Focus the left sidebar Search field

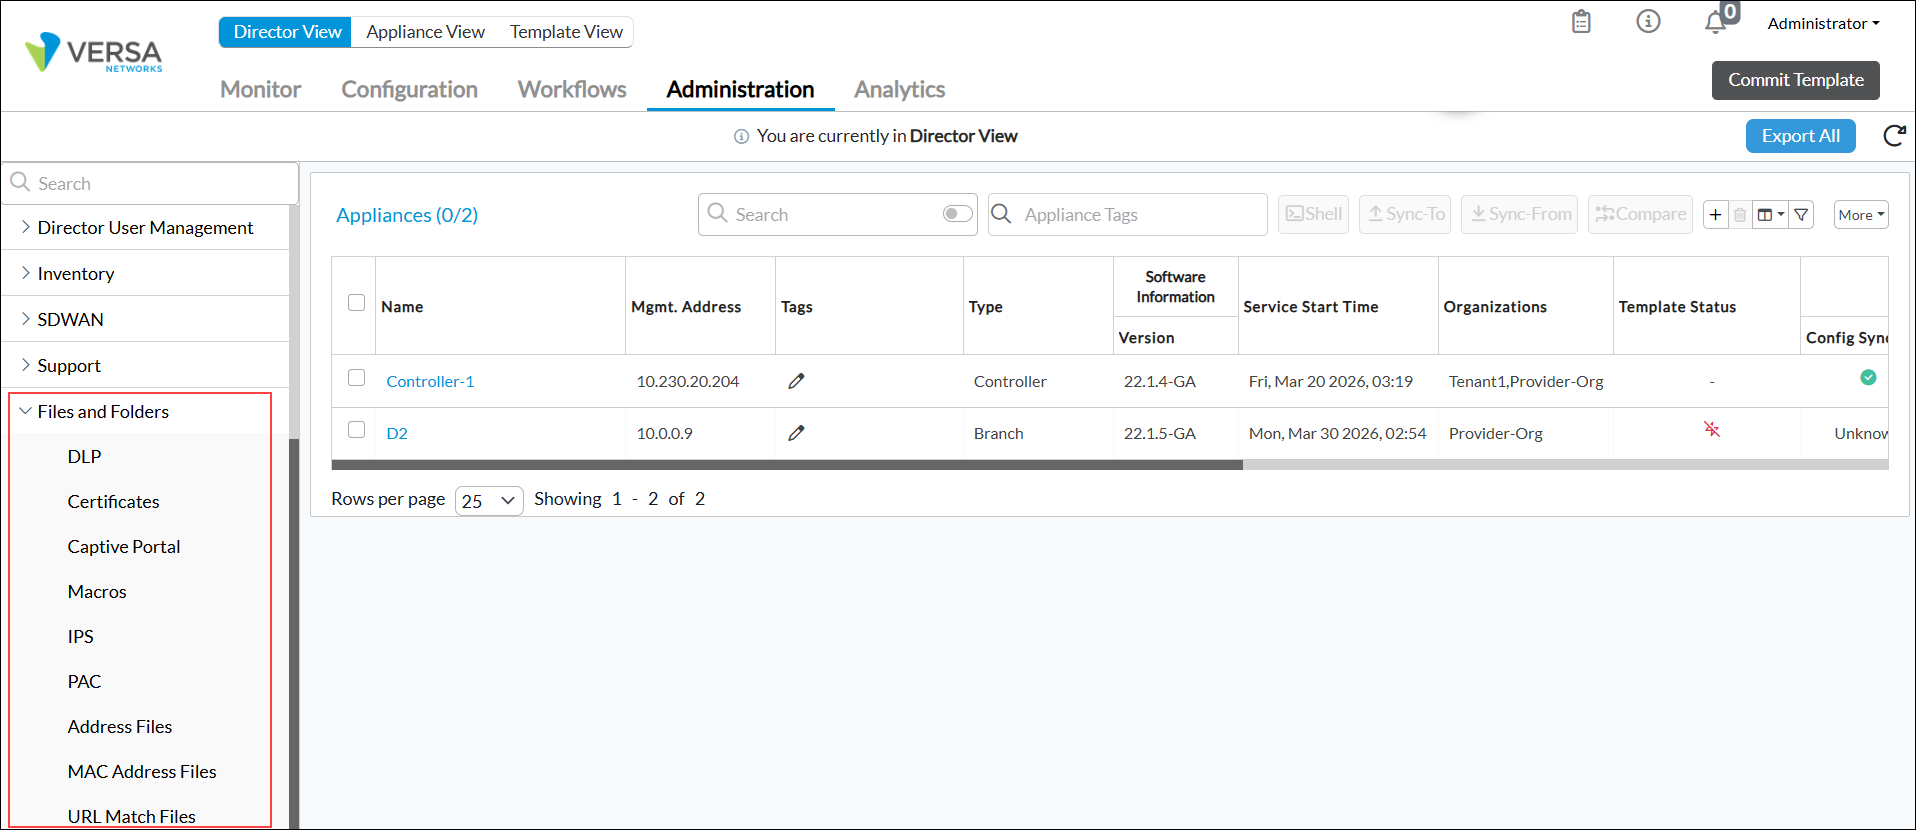click(x=150, y=183)
